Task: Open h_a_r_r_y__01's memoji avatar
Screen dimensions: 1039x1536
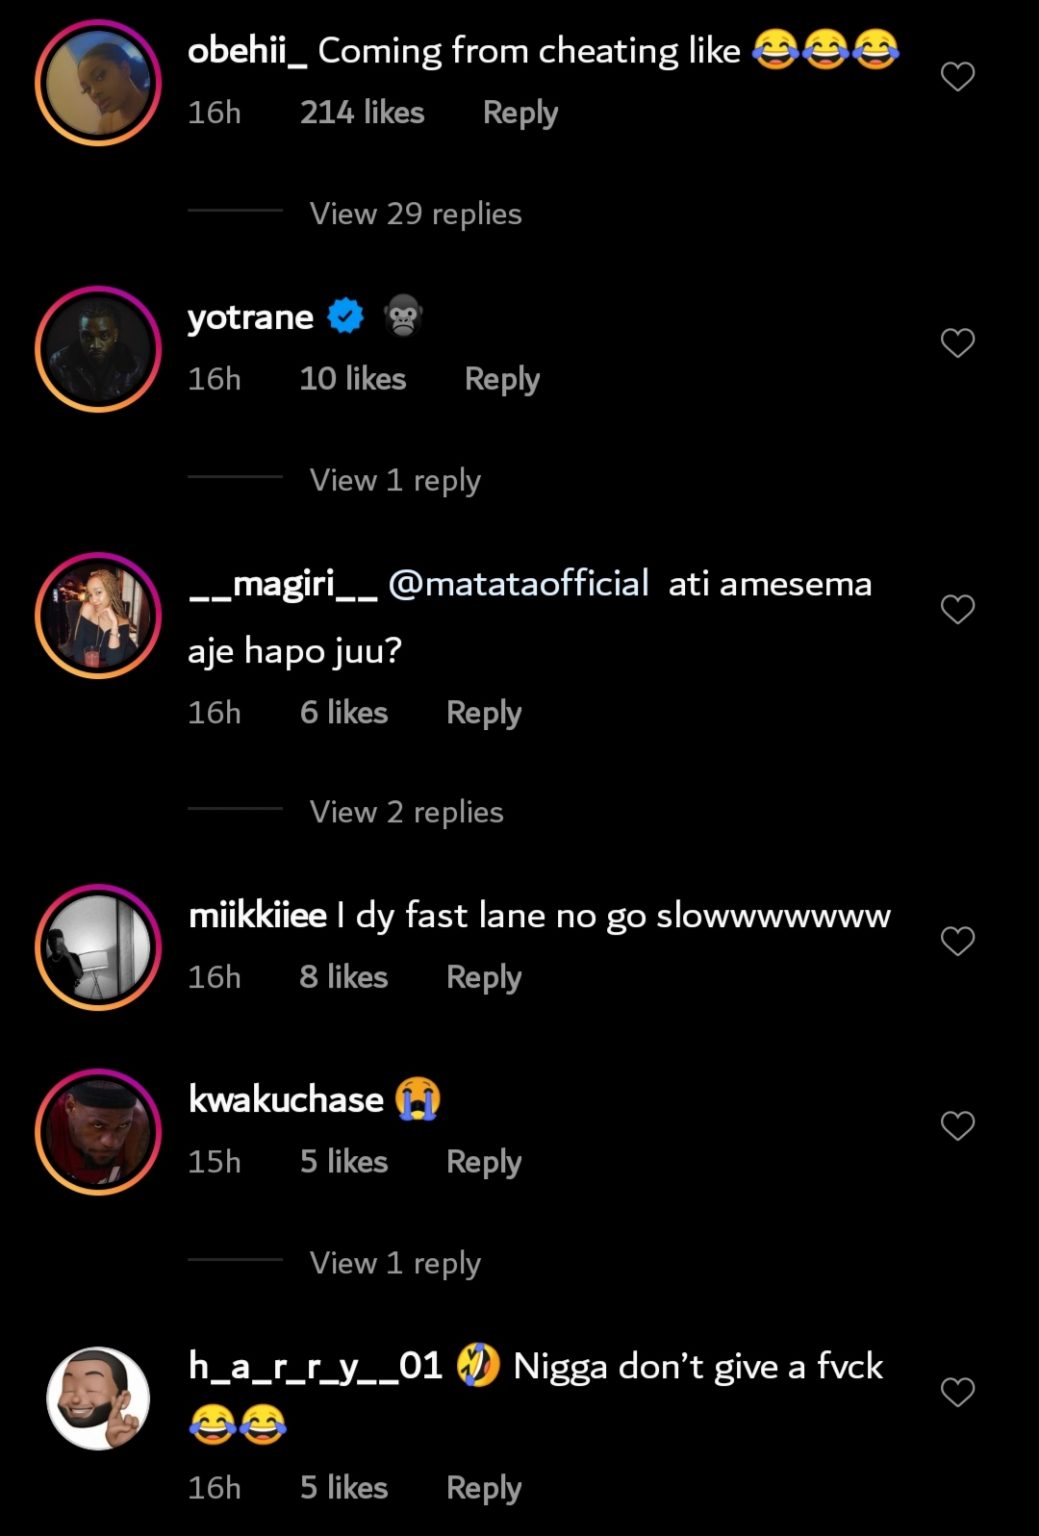Action: tap(98, 1398)
